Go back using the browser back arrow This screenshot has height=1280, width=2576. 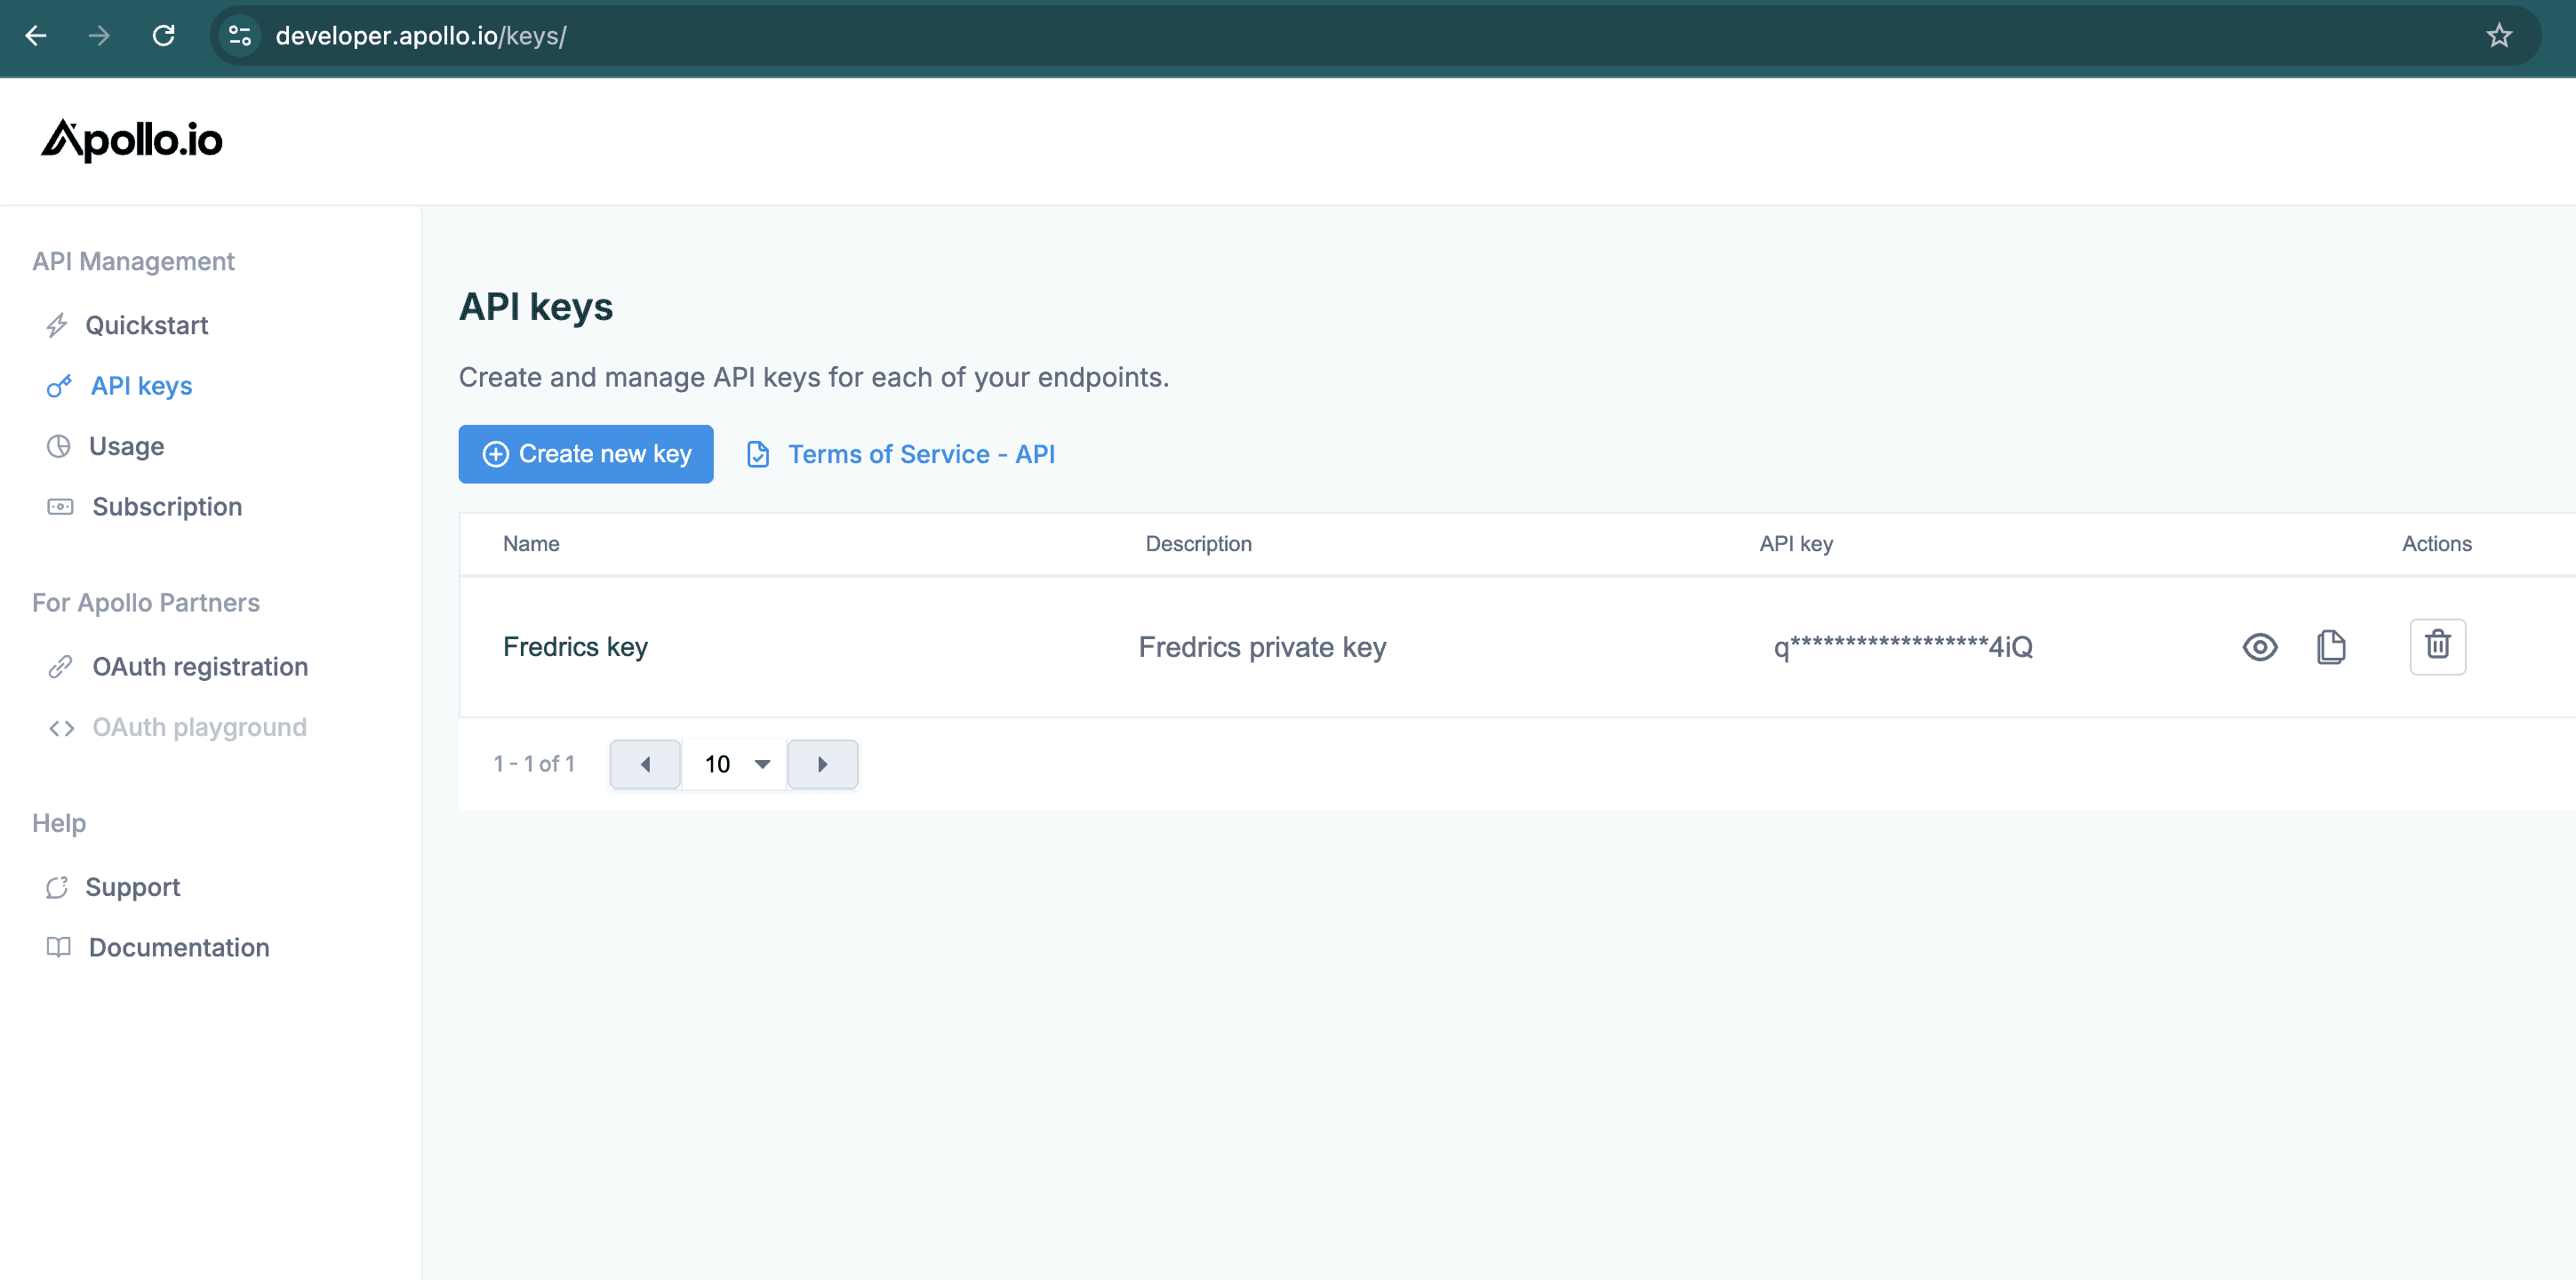click(x=36, y=36)
